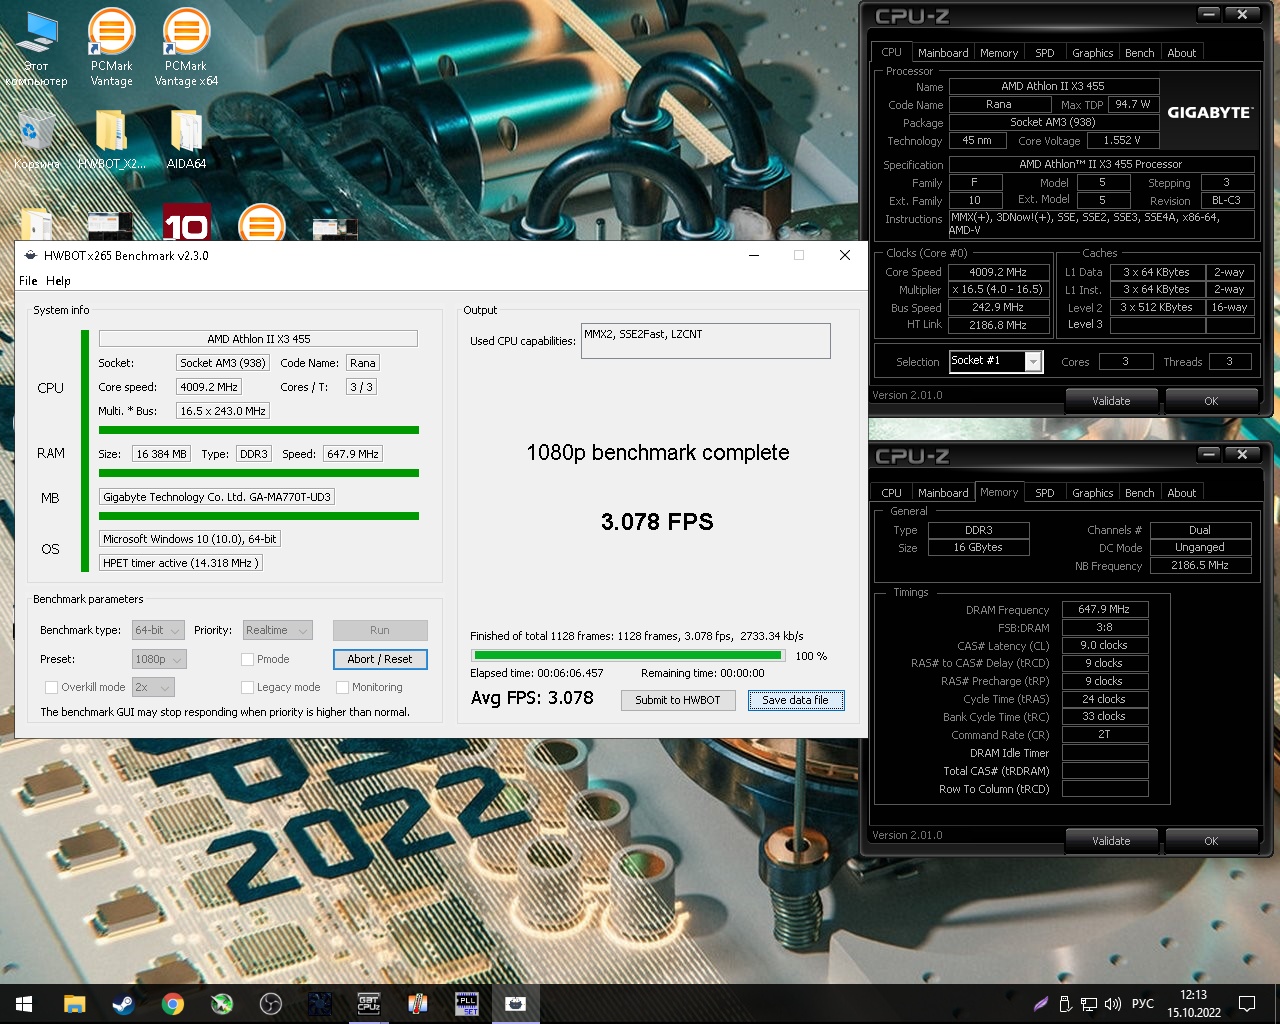Switch to Bench tab in lower CPU-Z window

pos(1140,493)
